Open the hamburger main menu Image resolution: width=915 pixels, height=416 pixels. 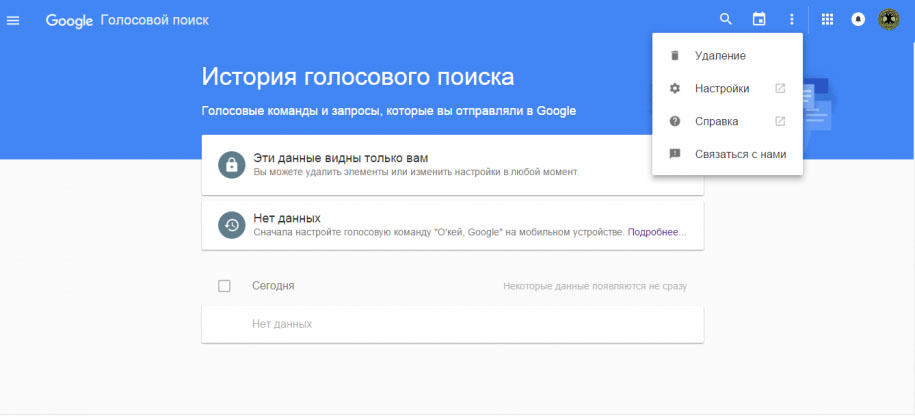point(13,20)
